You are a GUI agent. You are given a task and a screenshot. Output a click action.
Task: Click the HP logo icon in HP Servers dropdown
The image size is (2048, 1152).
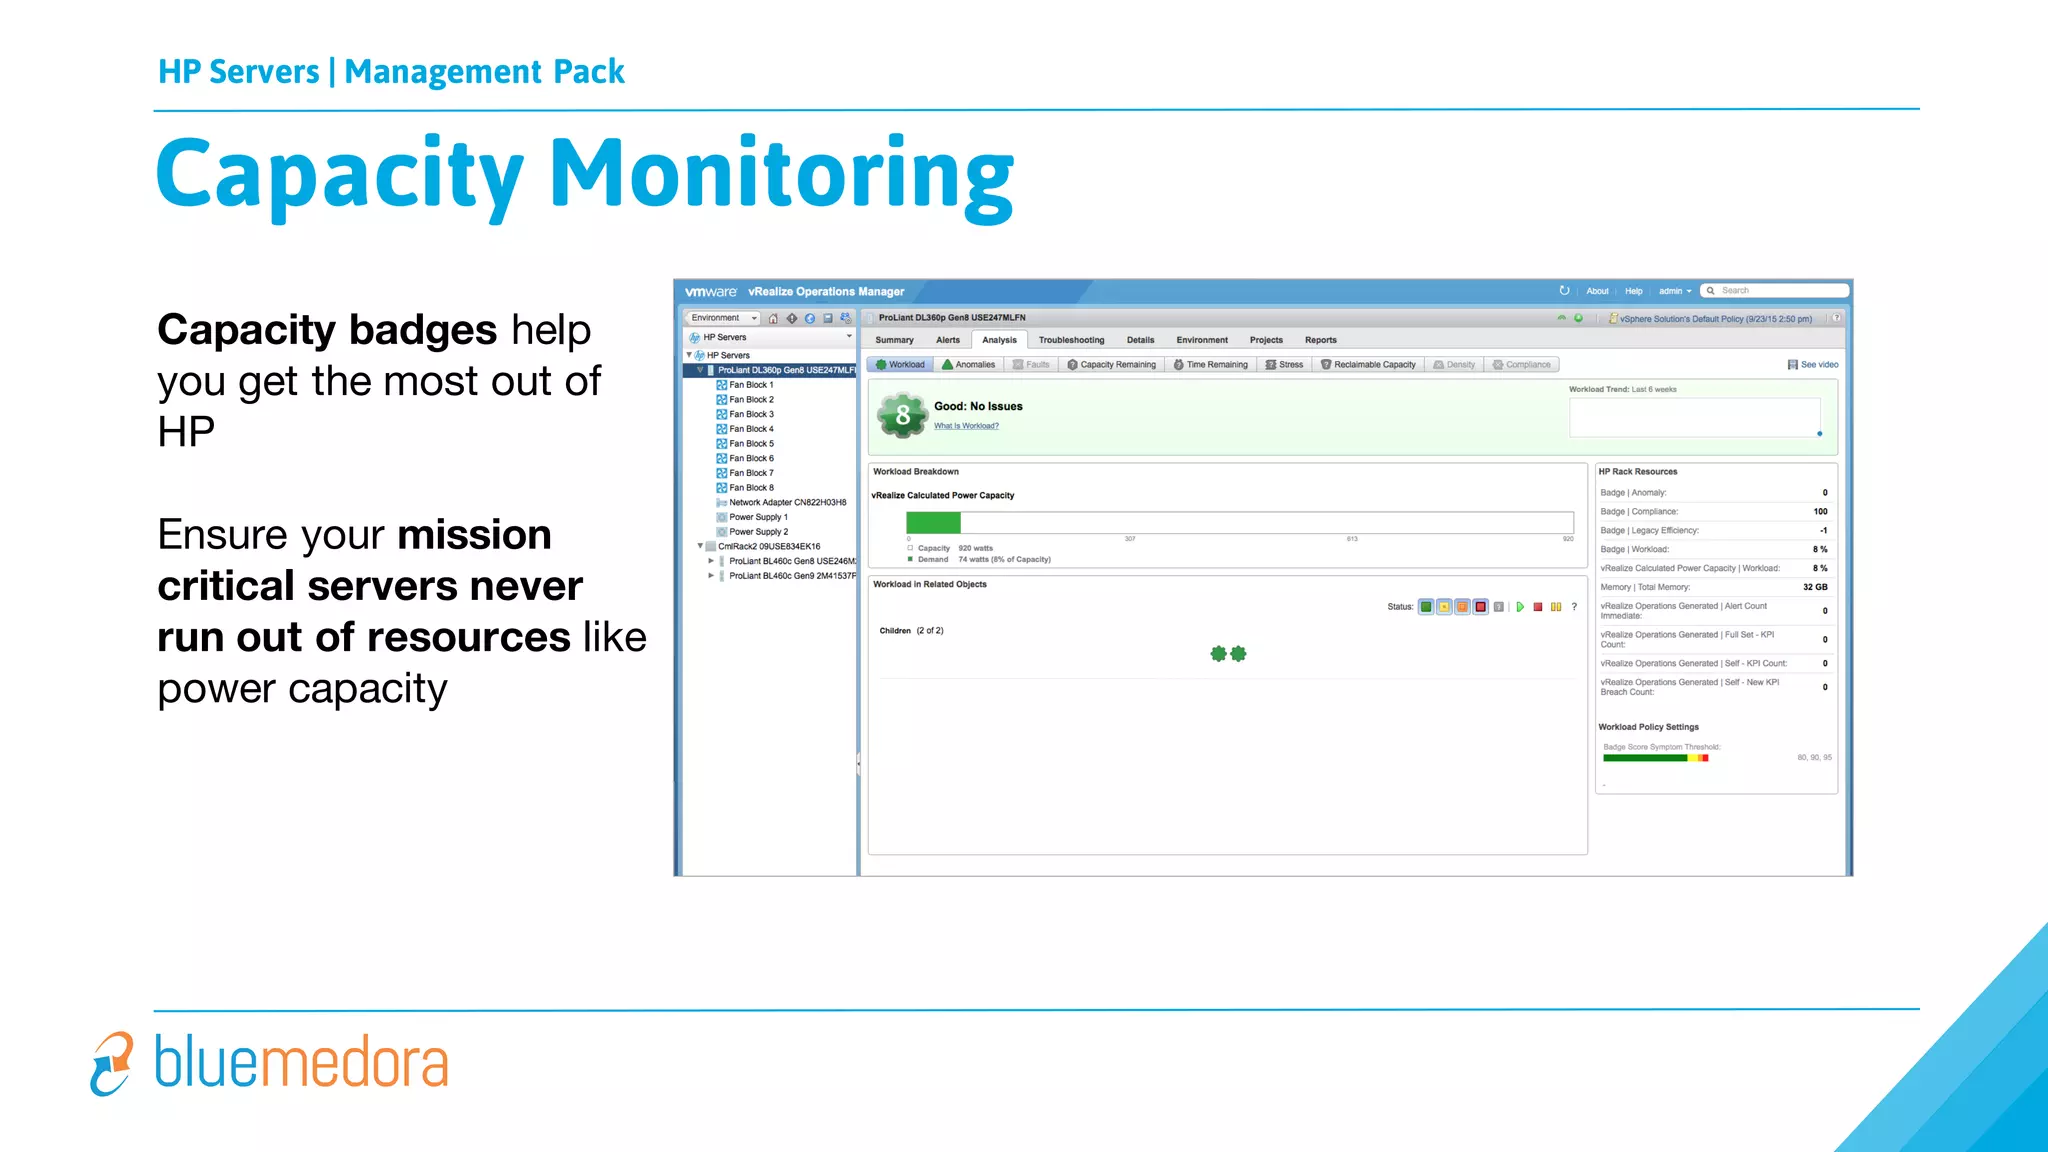(x=695, y=337)
